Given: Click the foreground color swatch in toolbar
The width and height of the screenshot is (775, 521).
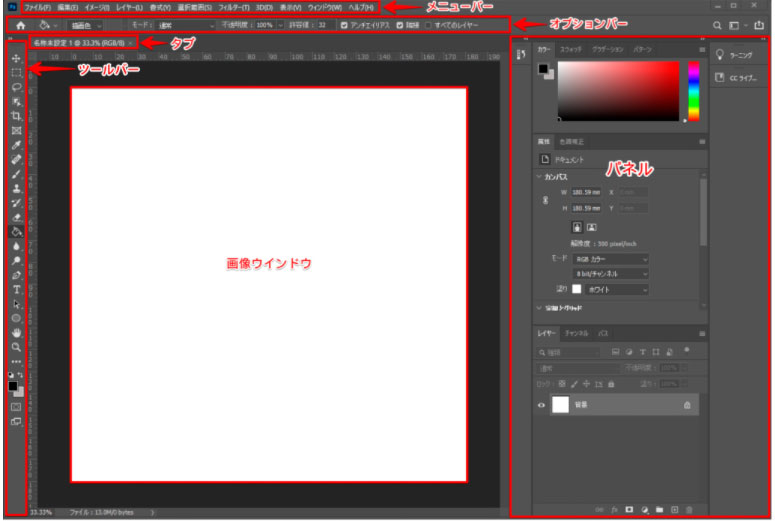Looking at the screenshot, I should tap(13, 386).
